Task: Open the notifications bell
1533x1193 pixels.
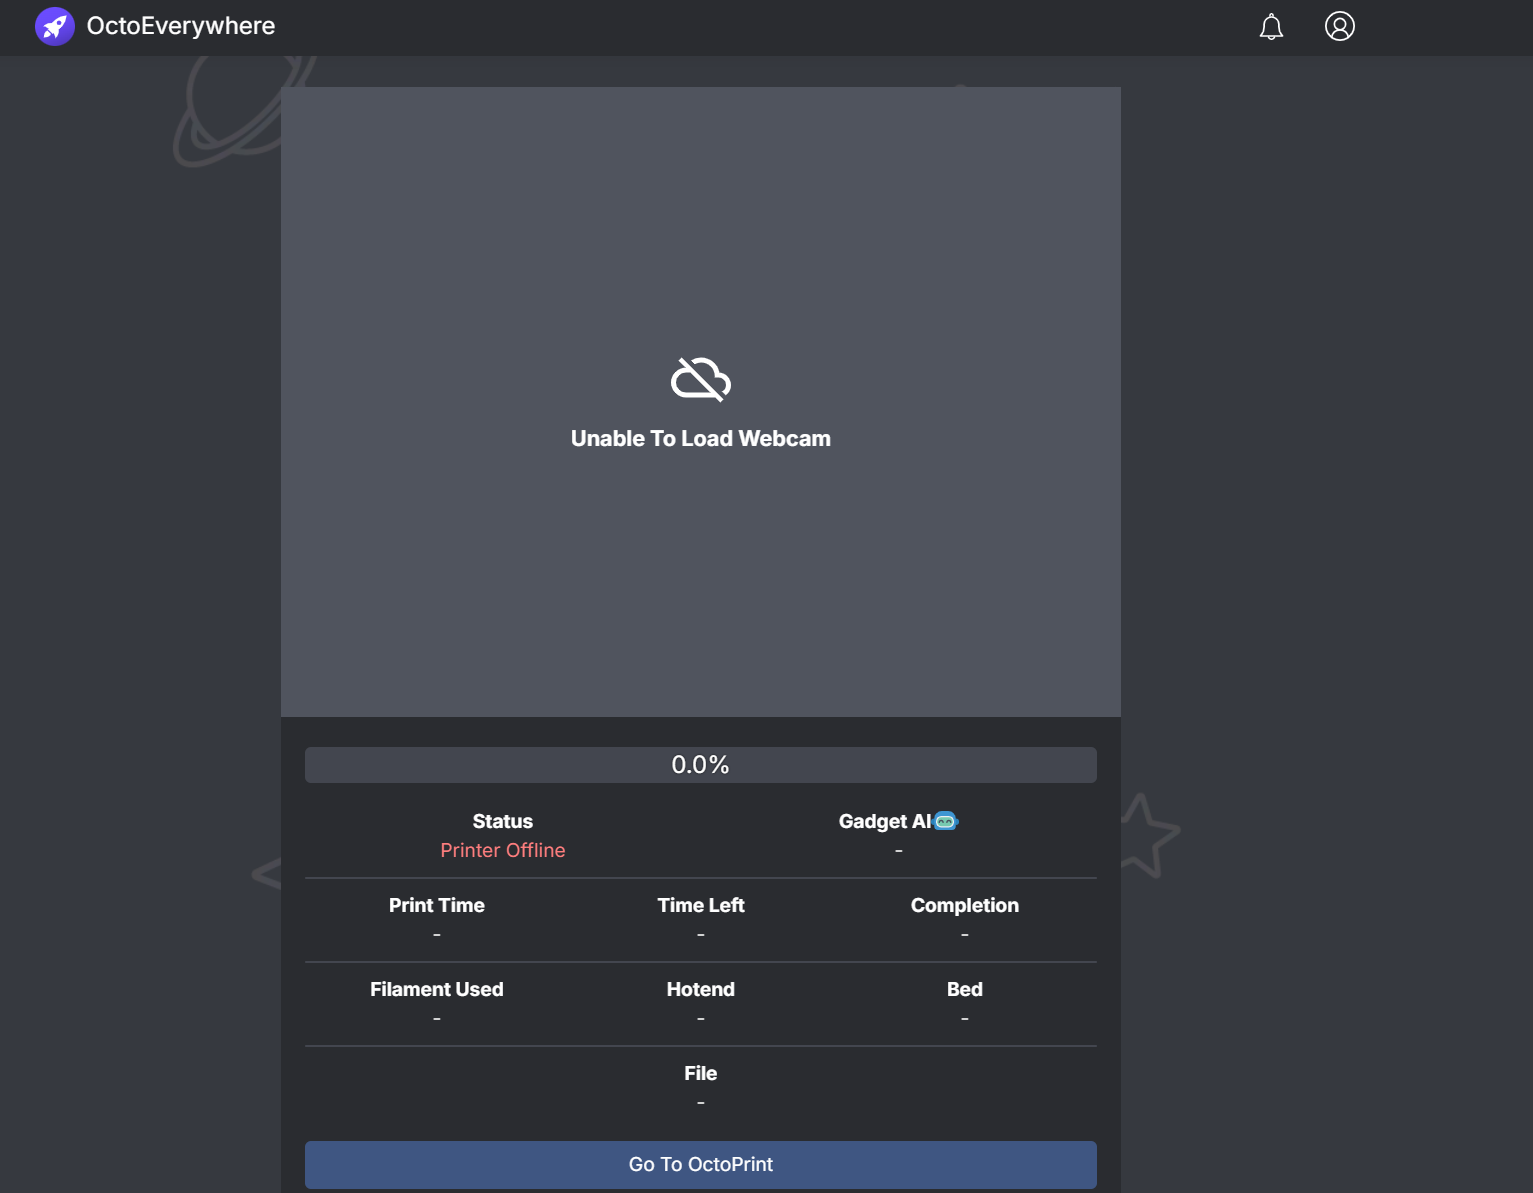Action: [x=1271, y=27]
